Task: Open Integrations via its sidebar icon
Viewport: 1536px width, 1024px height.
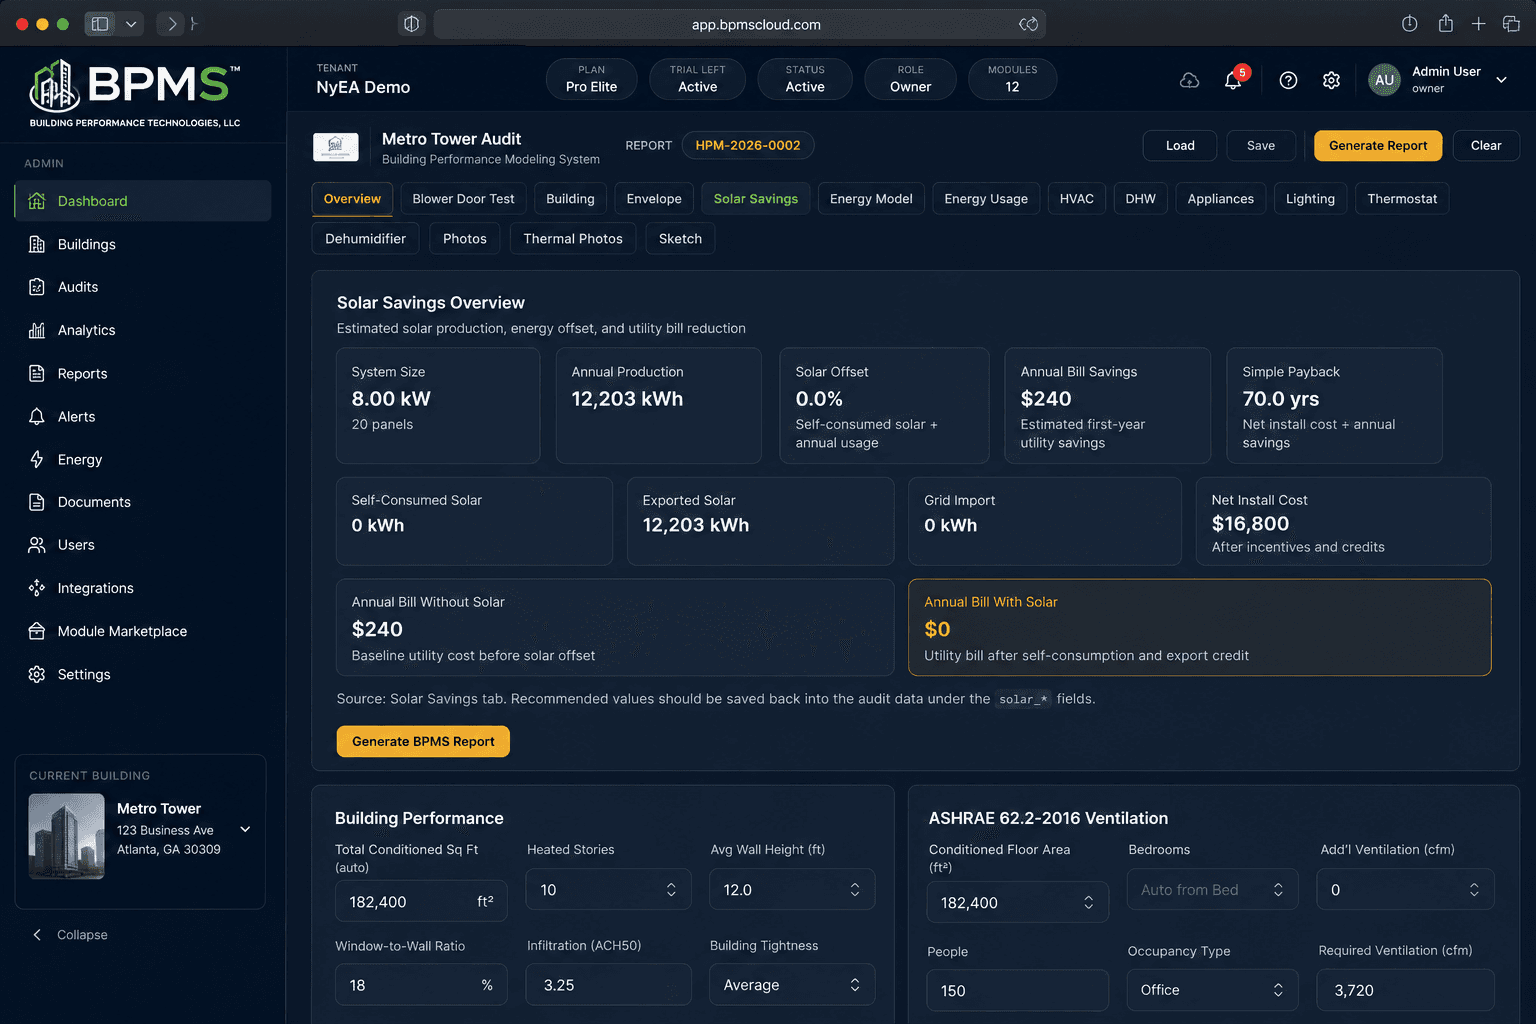Action: 37,588
